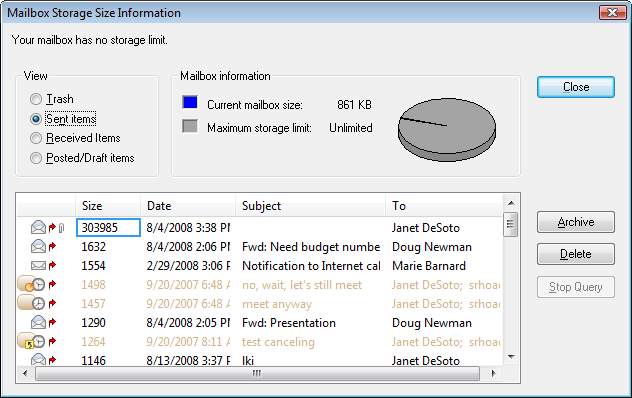This screenshot has height=398, width=632.
Task: Click the red sent arrow in the 1457 row
Action: (x=52, y=304)
